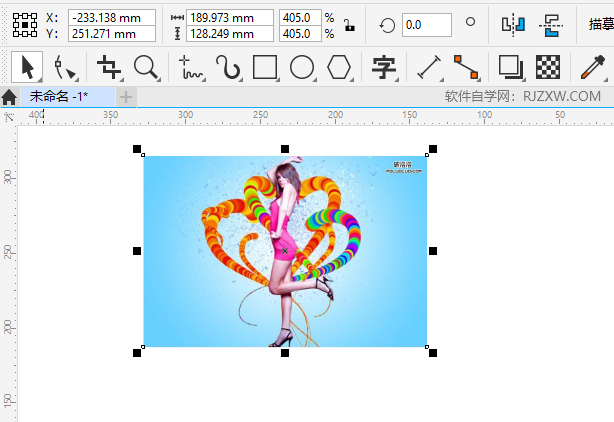Screen dimensions: 614x422
Task: Switch to the 未命名 -1 document tab
Action: [59, 96]
